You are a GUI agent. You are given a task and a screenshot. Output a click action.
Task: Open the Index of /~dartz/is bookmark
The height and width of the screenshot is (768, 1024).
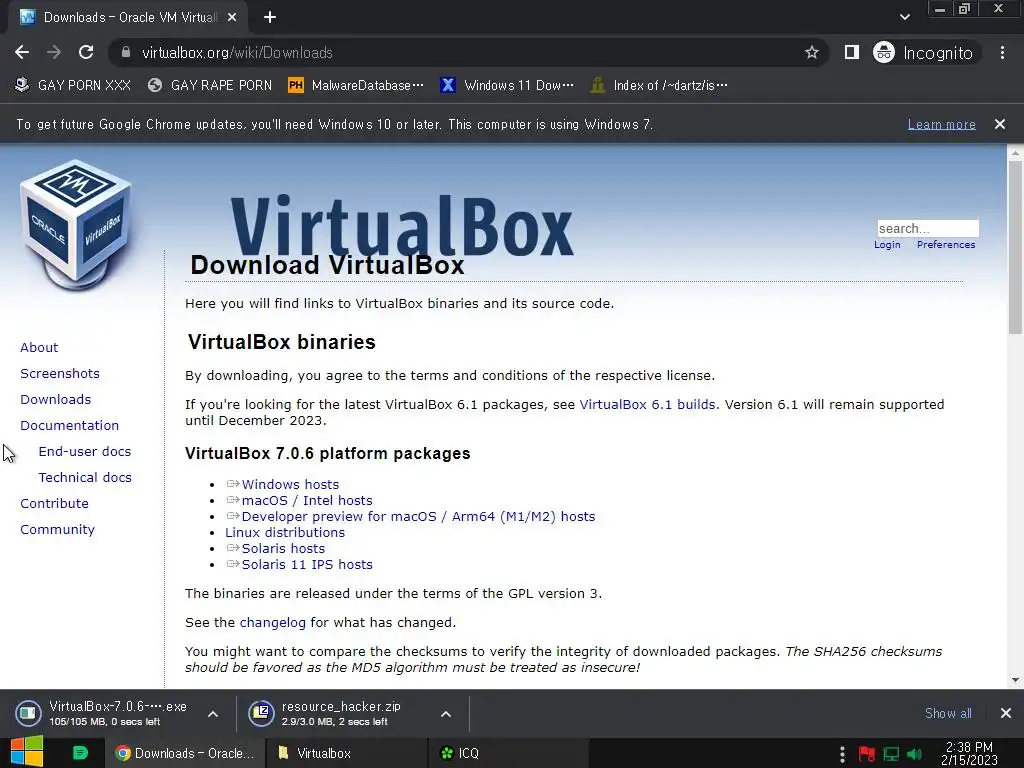pyautogui.click(x=658, y=85)
